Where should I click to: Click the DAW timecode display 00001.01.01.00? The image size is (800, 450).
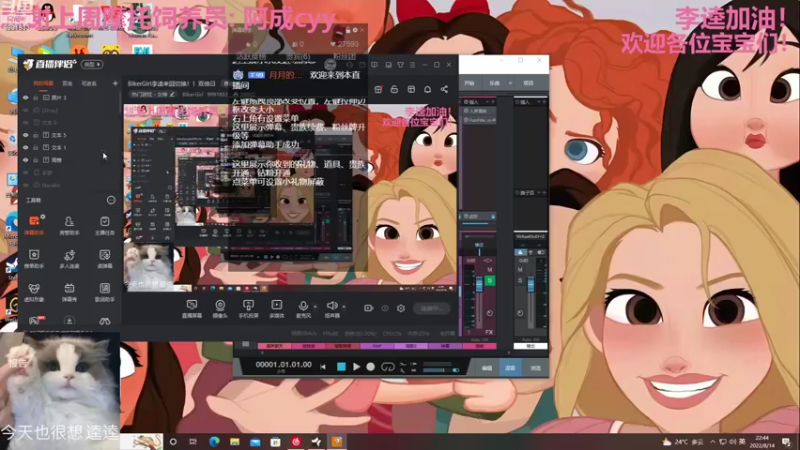[283, 365]
